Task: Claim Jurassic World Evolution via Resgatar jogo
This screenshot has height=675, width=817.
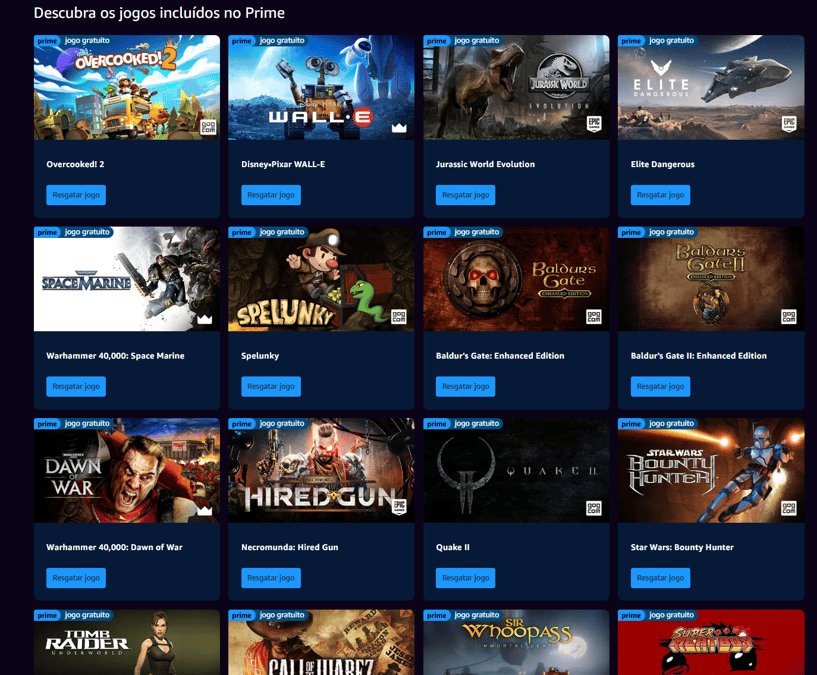Action: tap(466, 195)
